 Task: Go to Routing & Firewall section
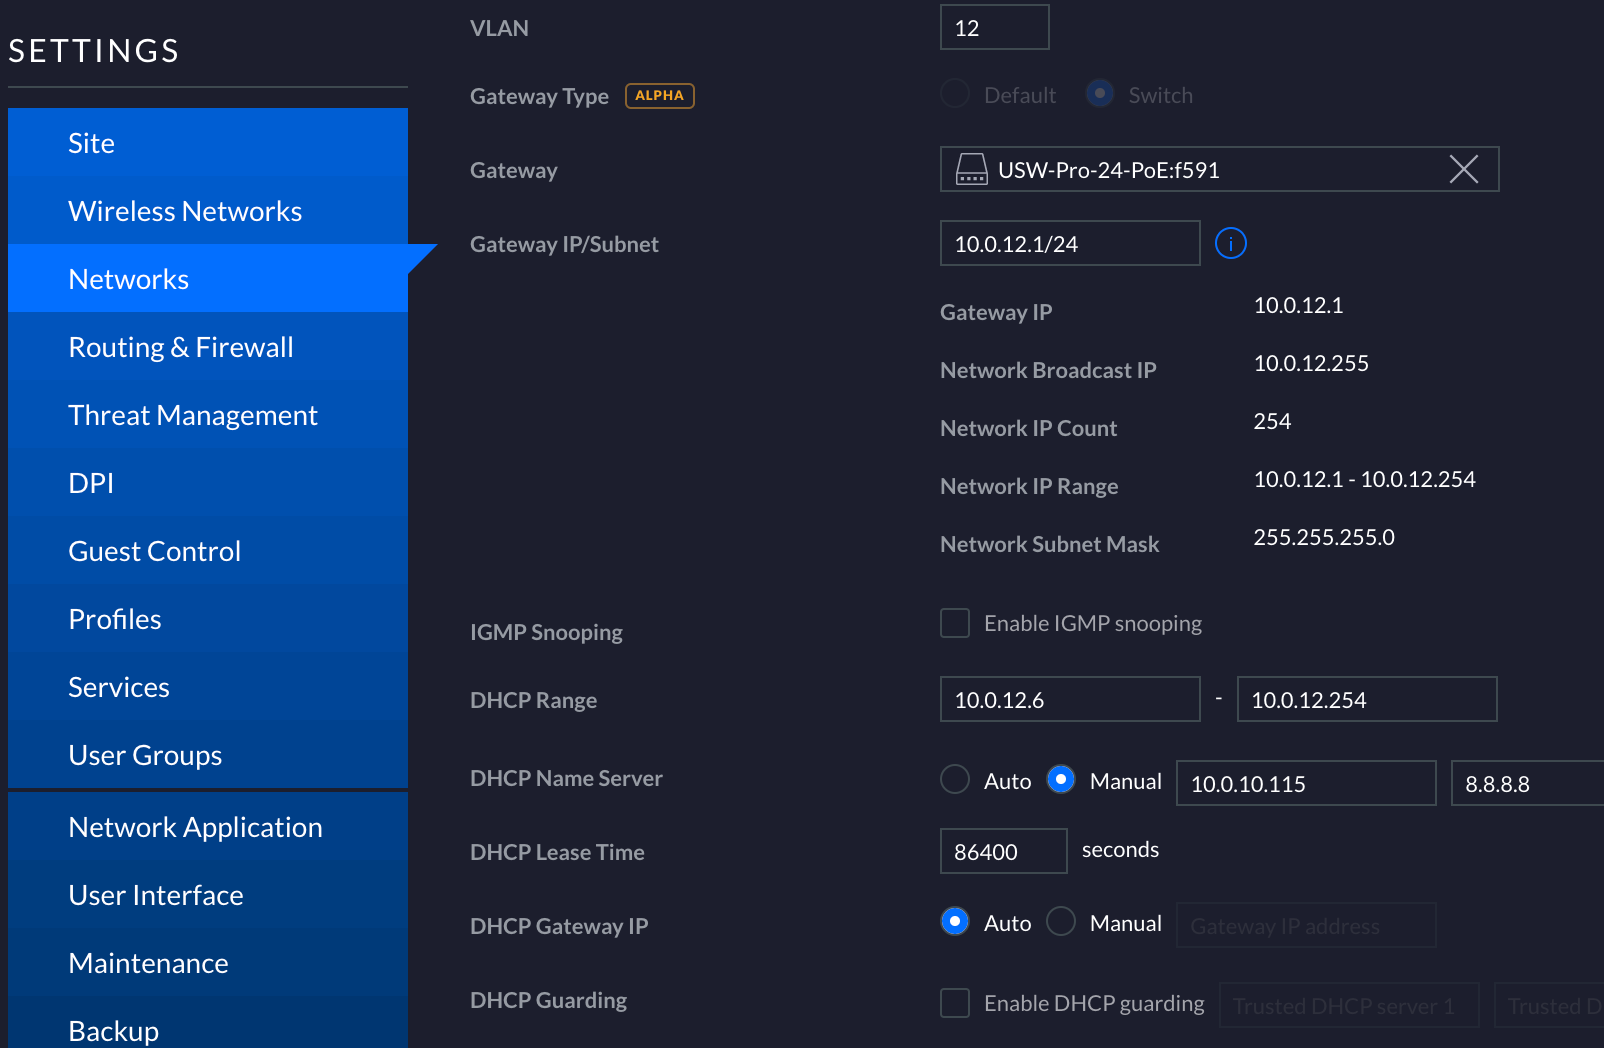(x=181, y=347)
